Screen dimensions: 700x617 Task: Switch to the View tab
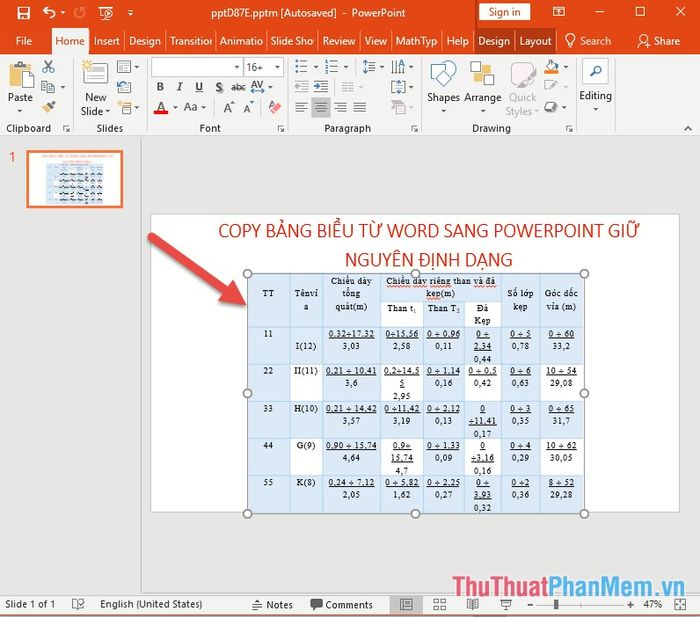tap(375, 41)
